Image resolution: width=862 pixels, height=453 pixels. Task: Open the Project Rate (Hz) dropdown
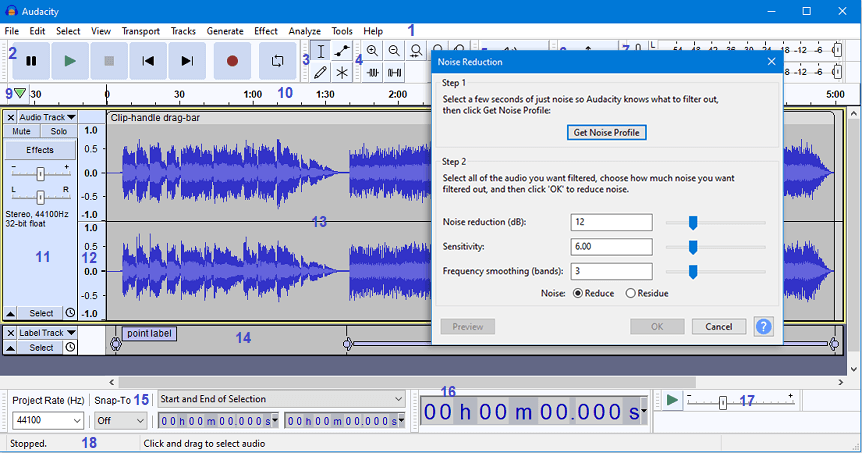[x=48, y=421]
